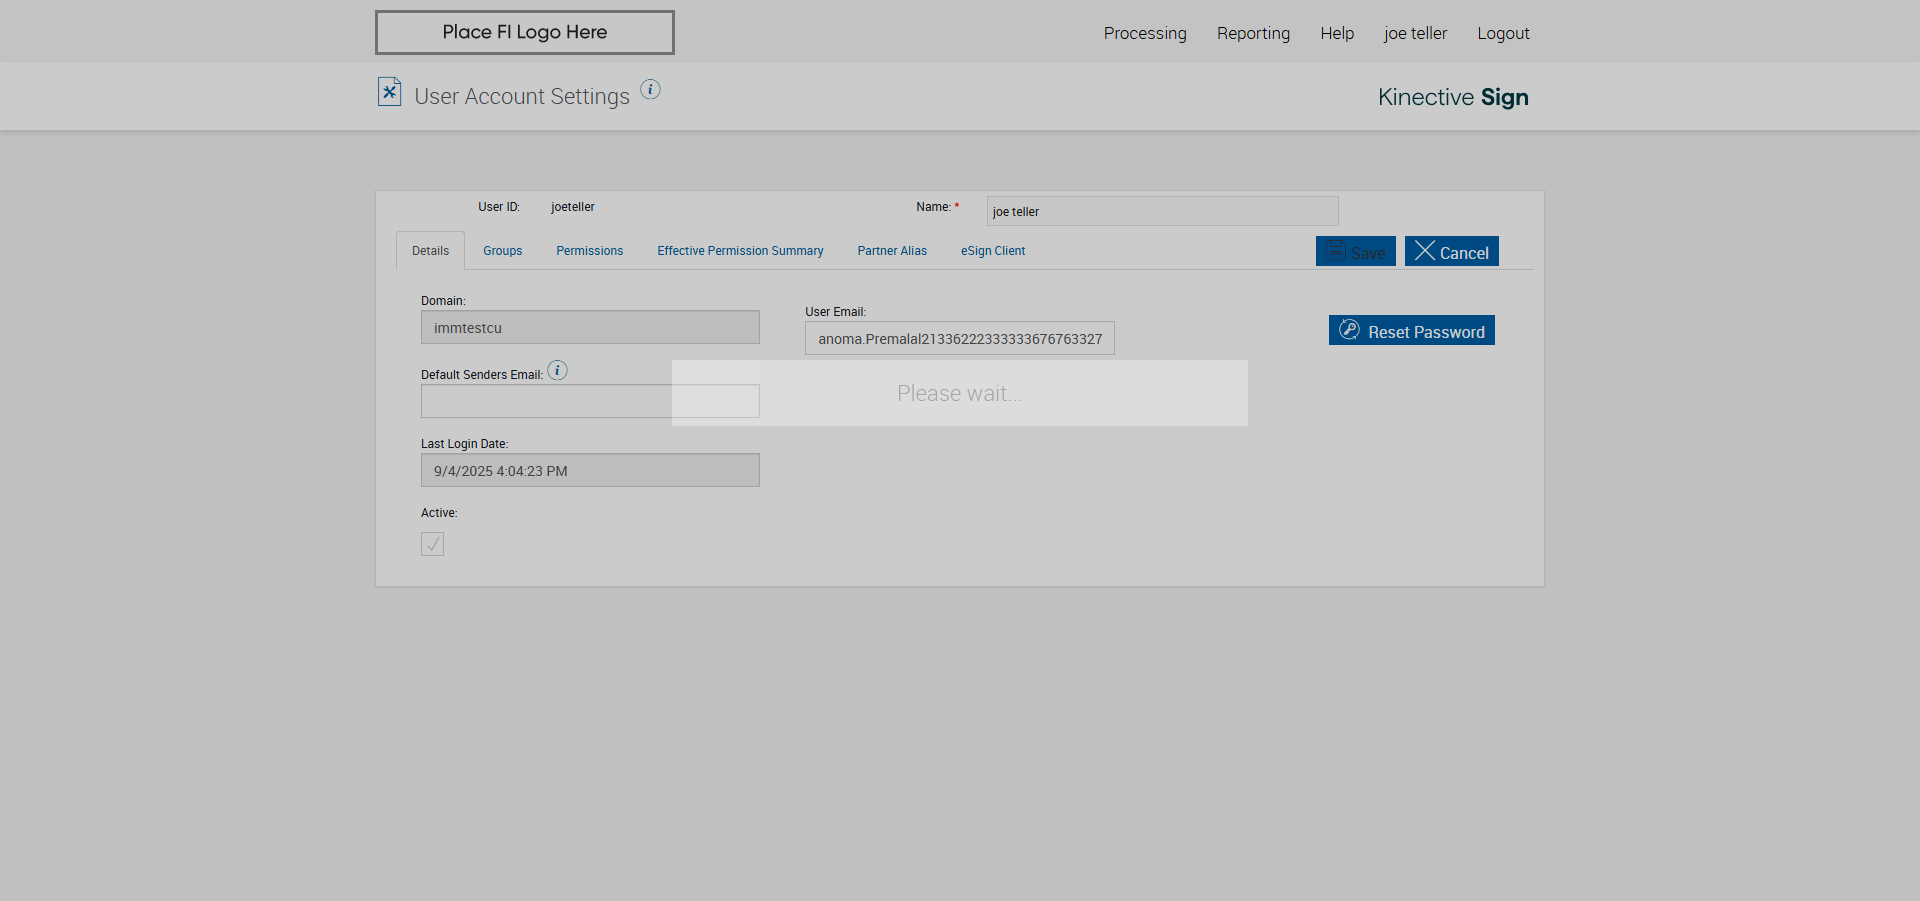
Task: Toggle the Active checkbox
Action: point(432,544)
